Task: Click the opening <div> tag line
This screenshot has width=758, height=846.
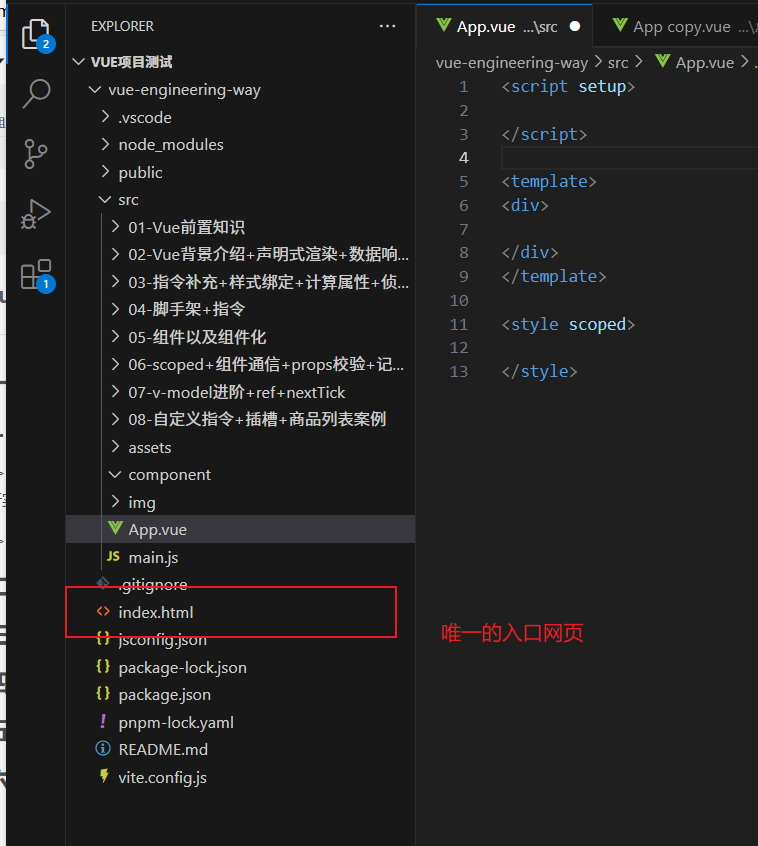Action: pos(525,205)
